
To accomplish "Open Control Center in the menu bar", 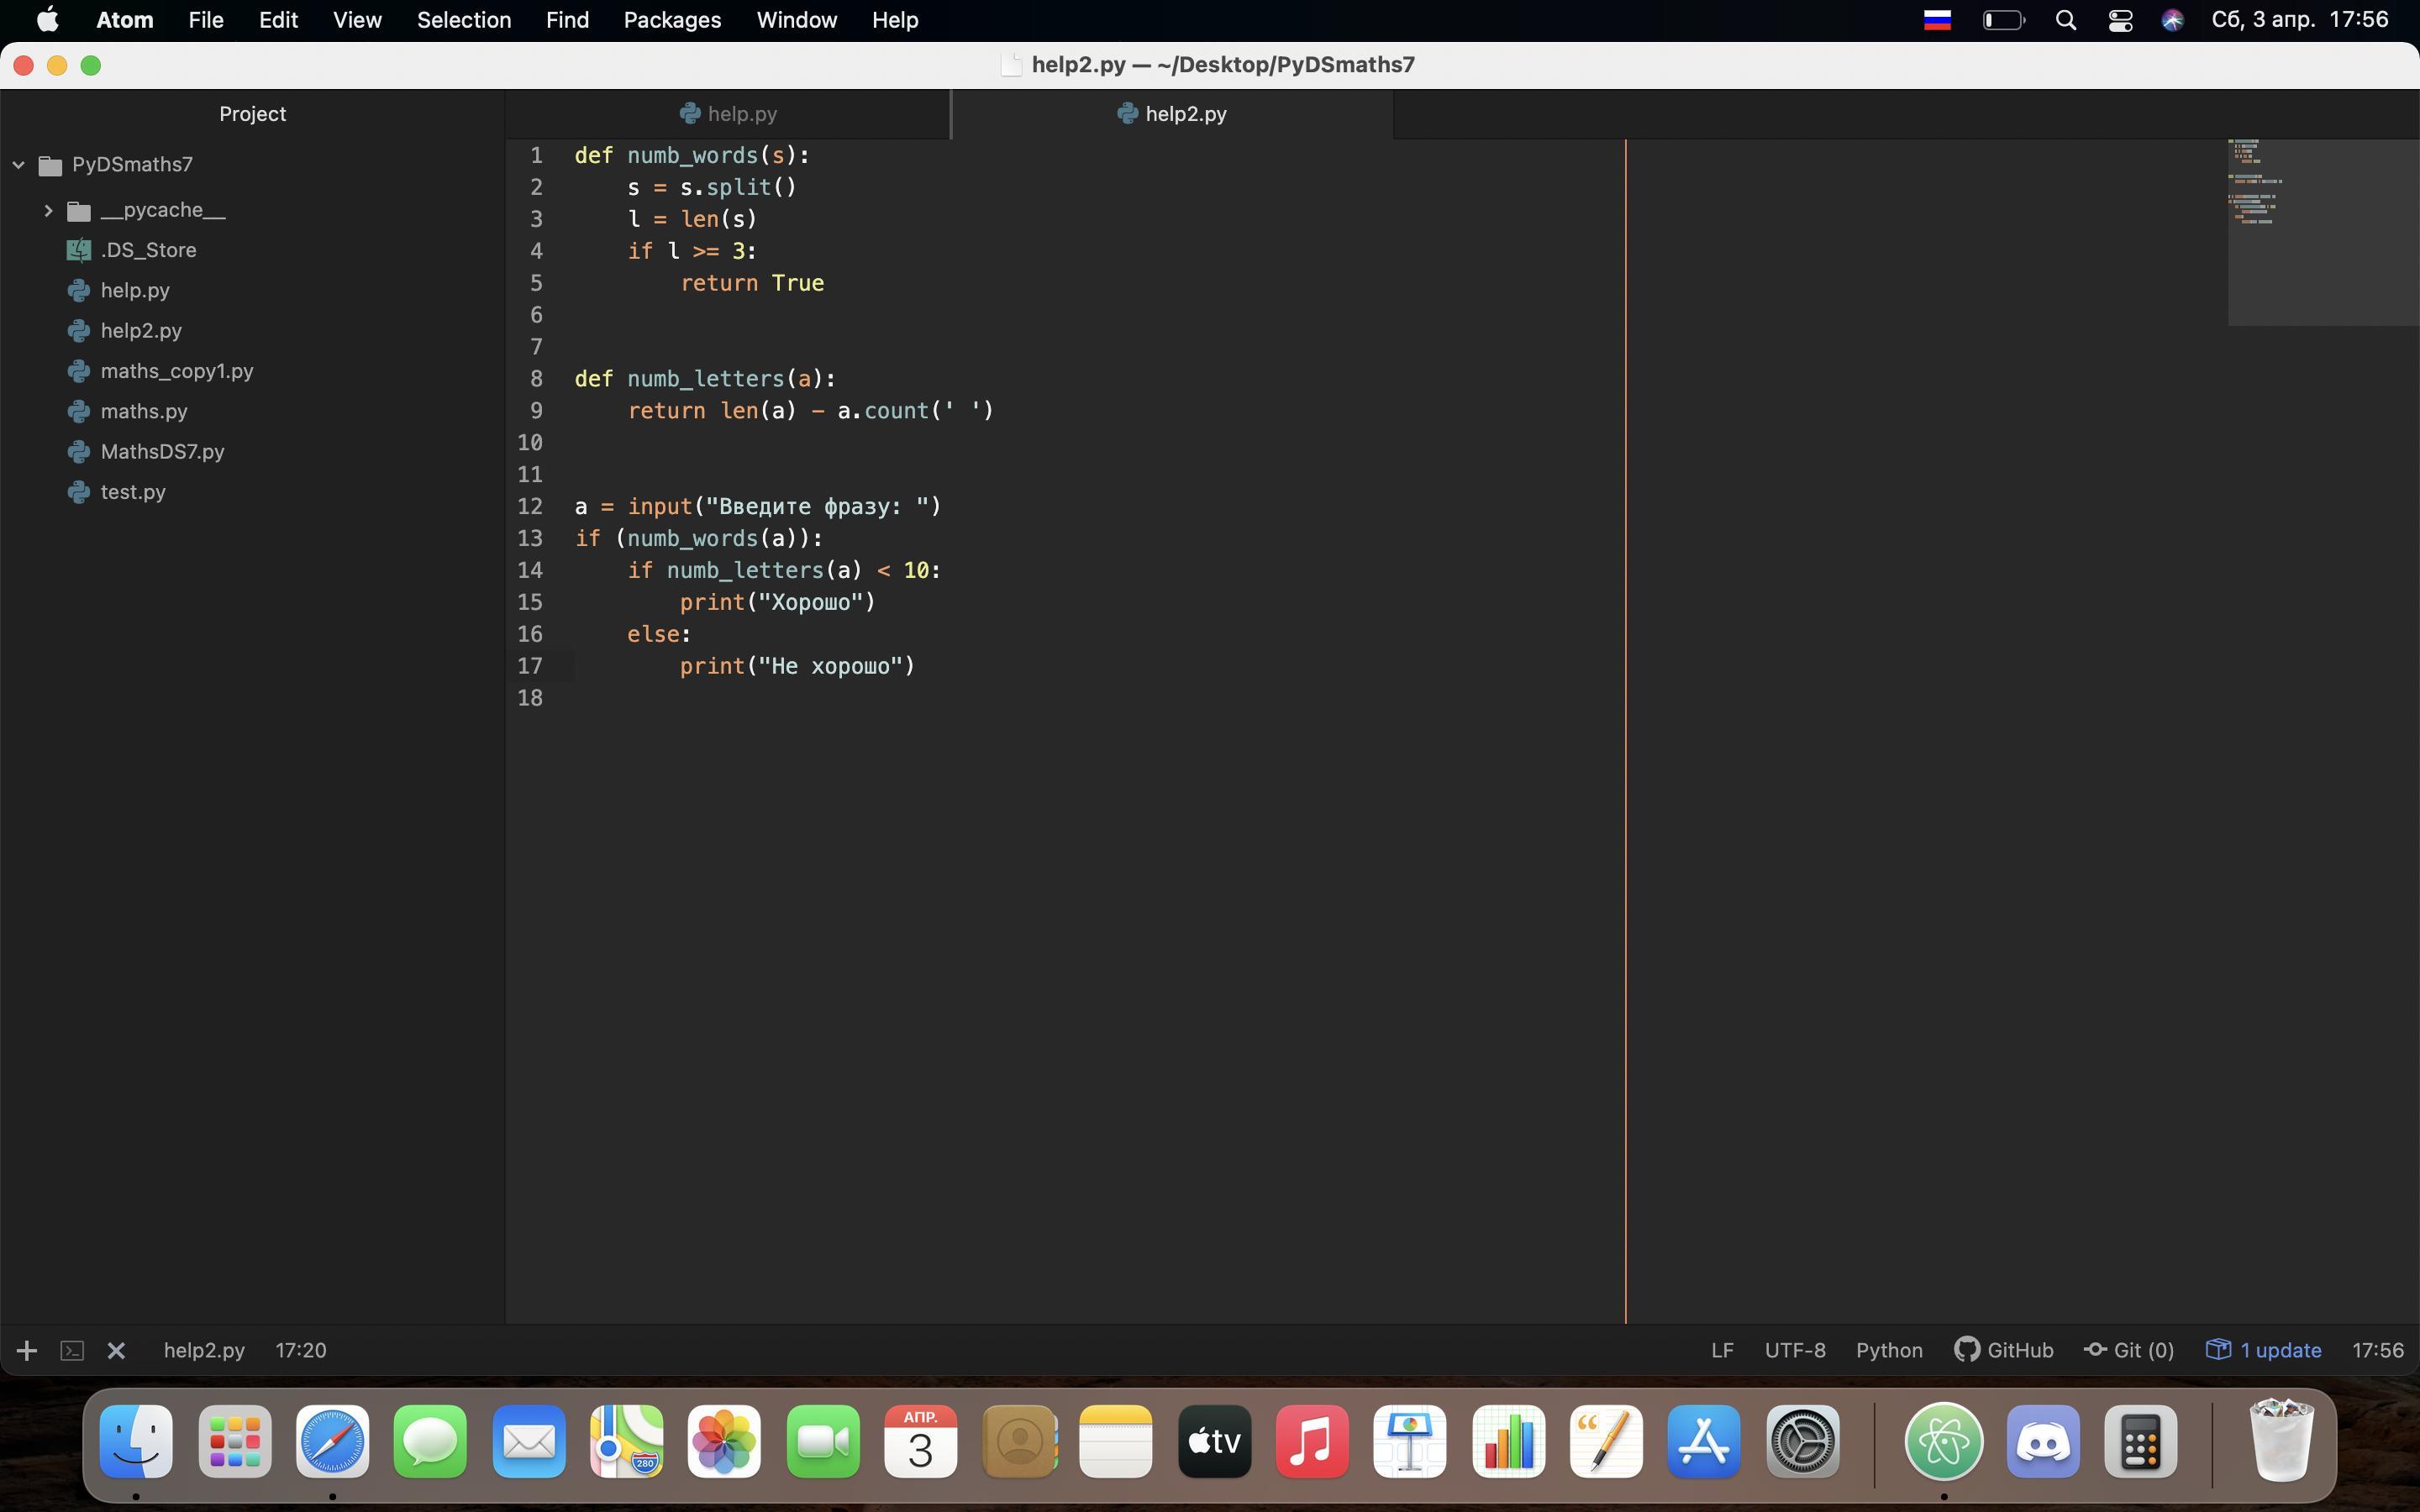I will point(2120,20).
